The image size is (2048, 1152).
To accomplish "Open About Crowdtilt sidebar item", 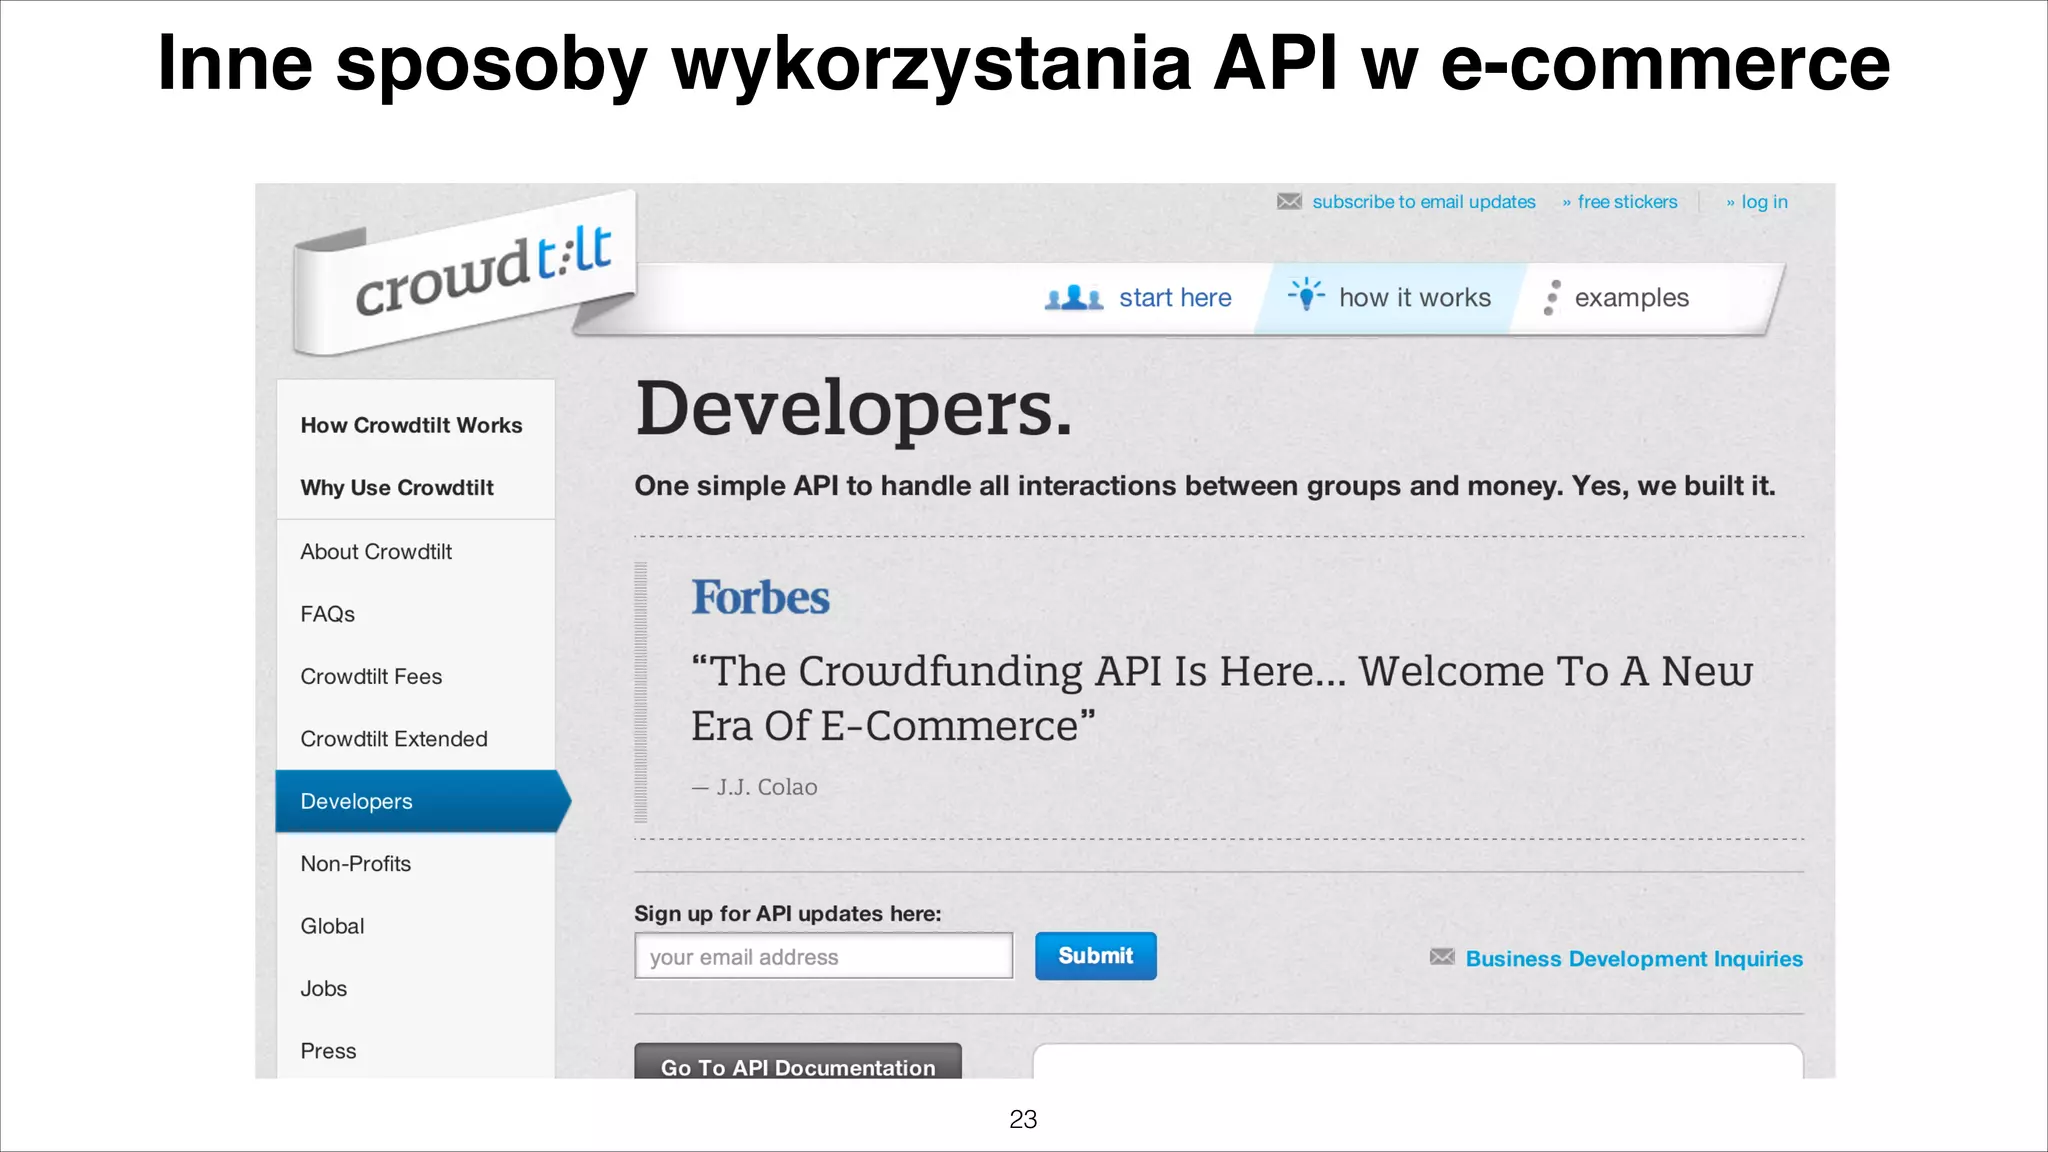I will tap(376, 551).
